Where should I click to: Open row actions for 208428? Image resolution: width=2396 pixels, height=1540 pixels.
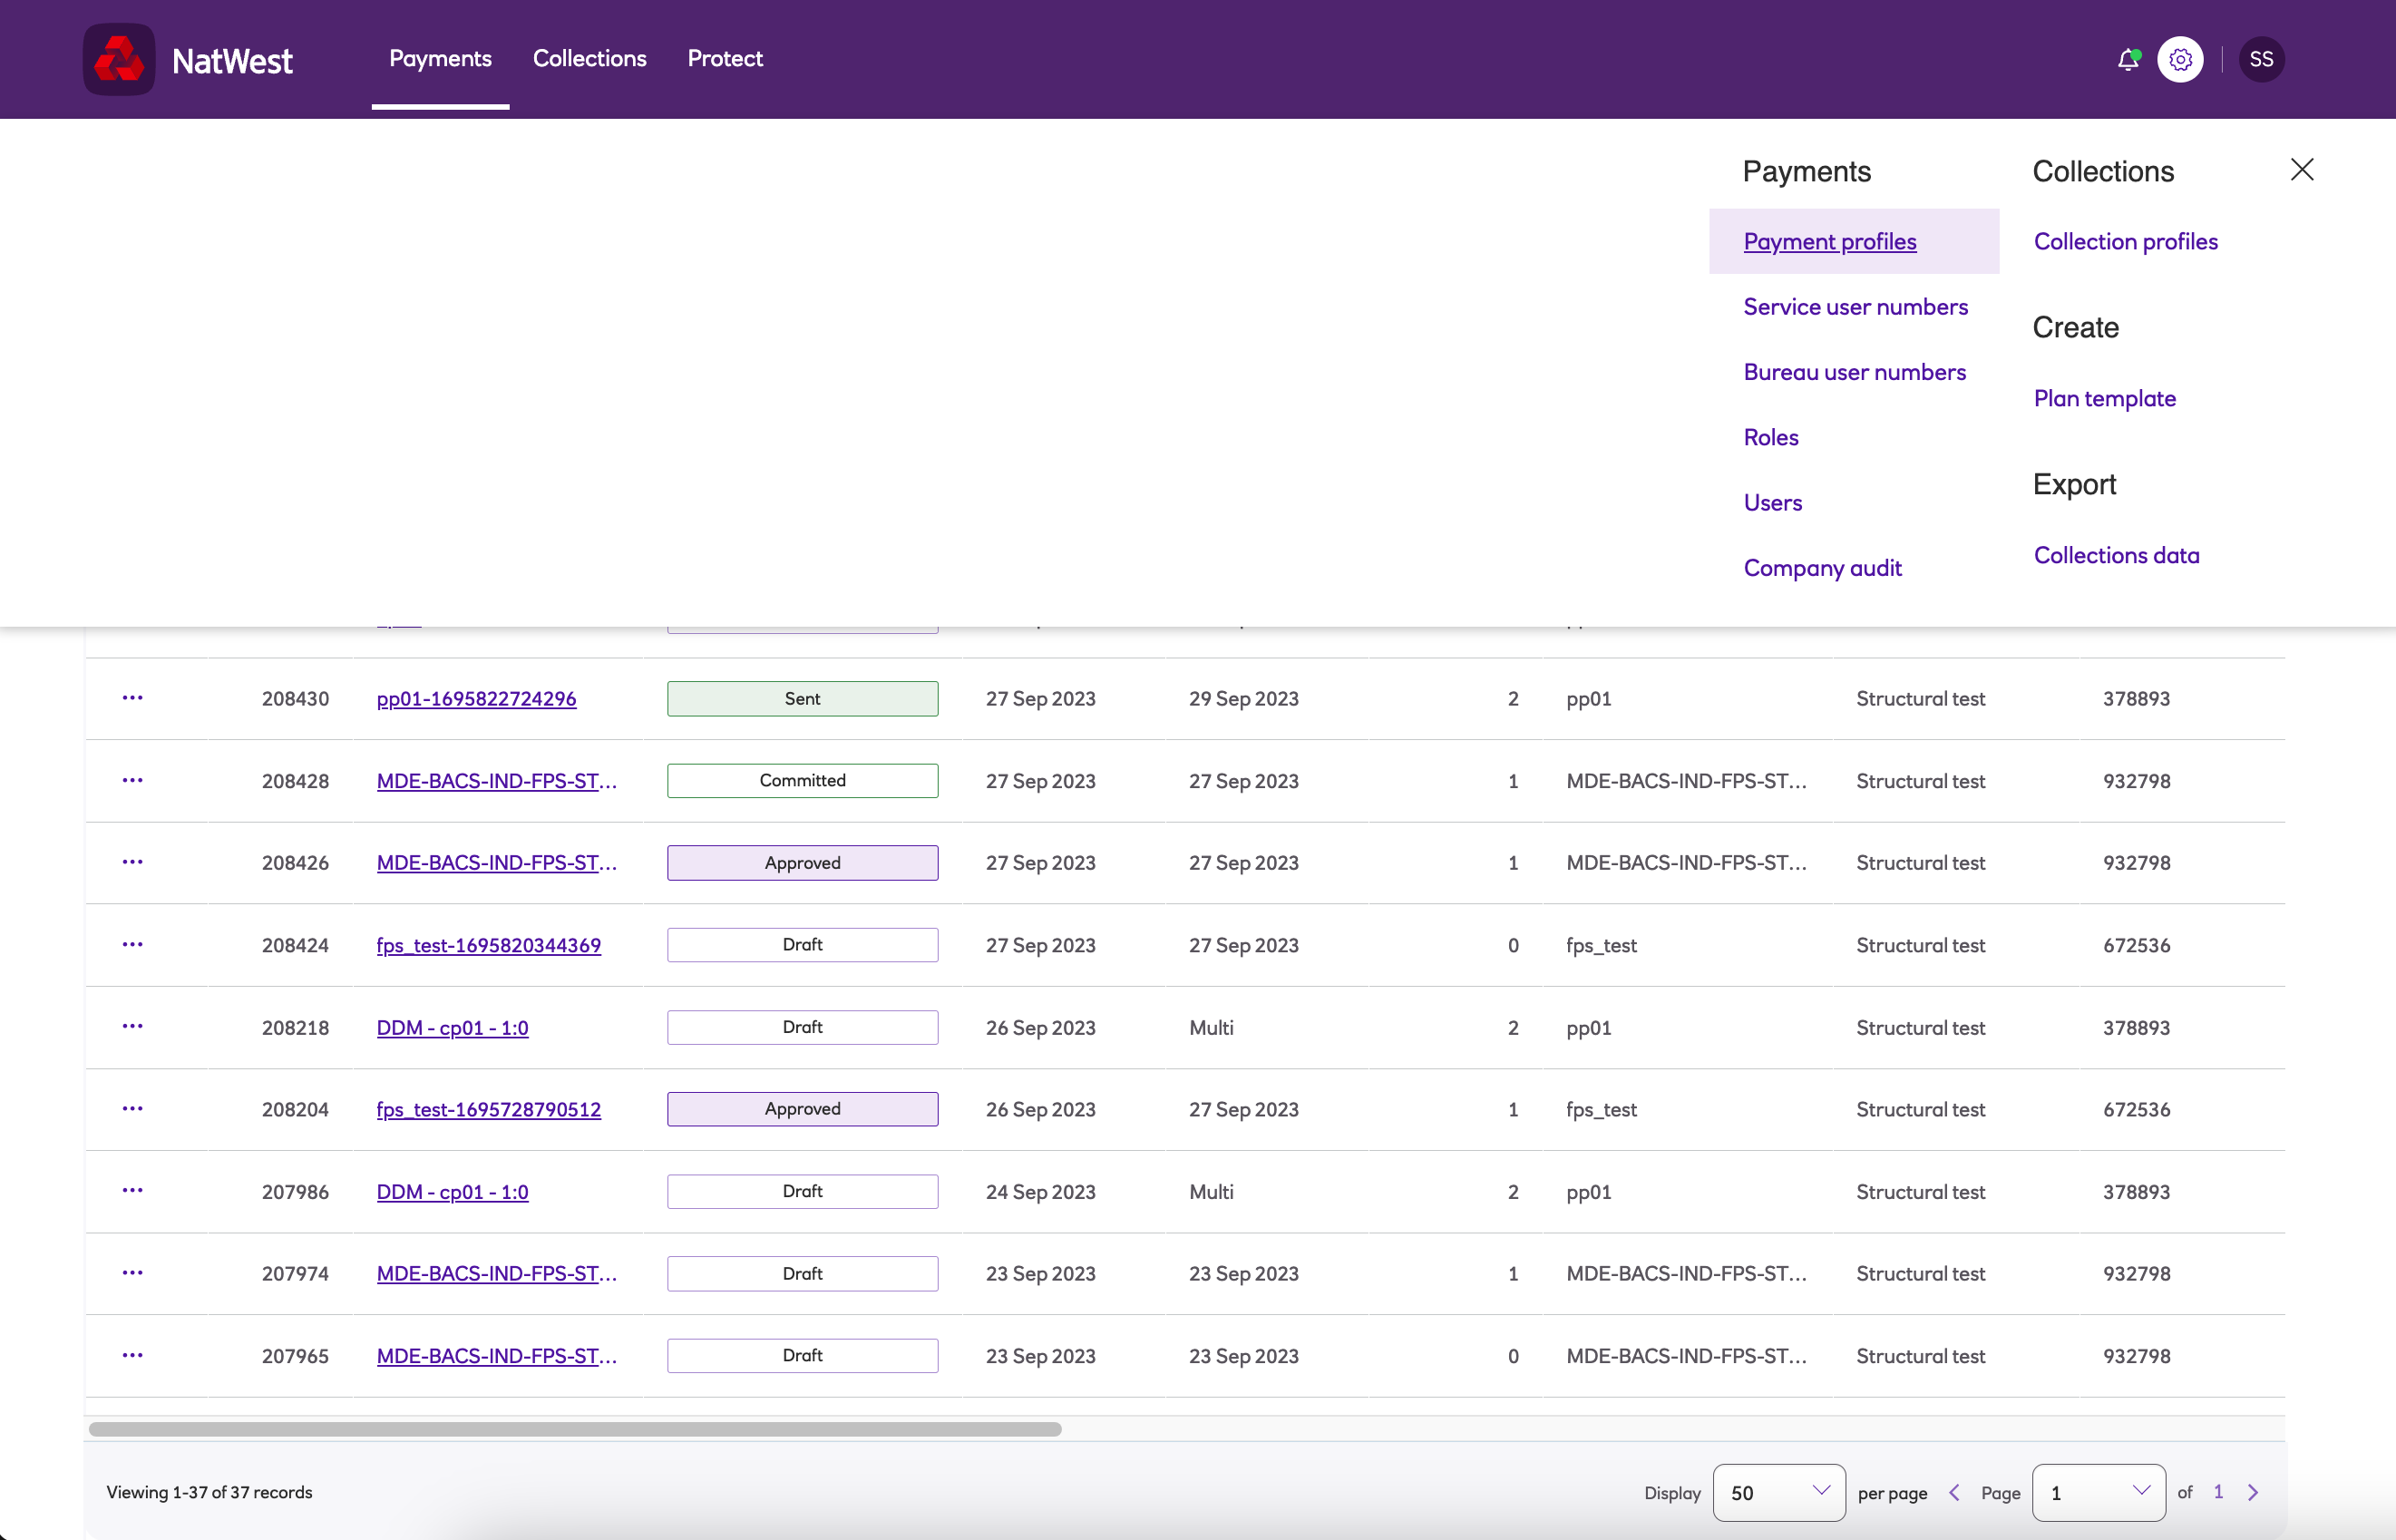[x=132, y=780]
